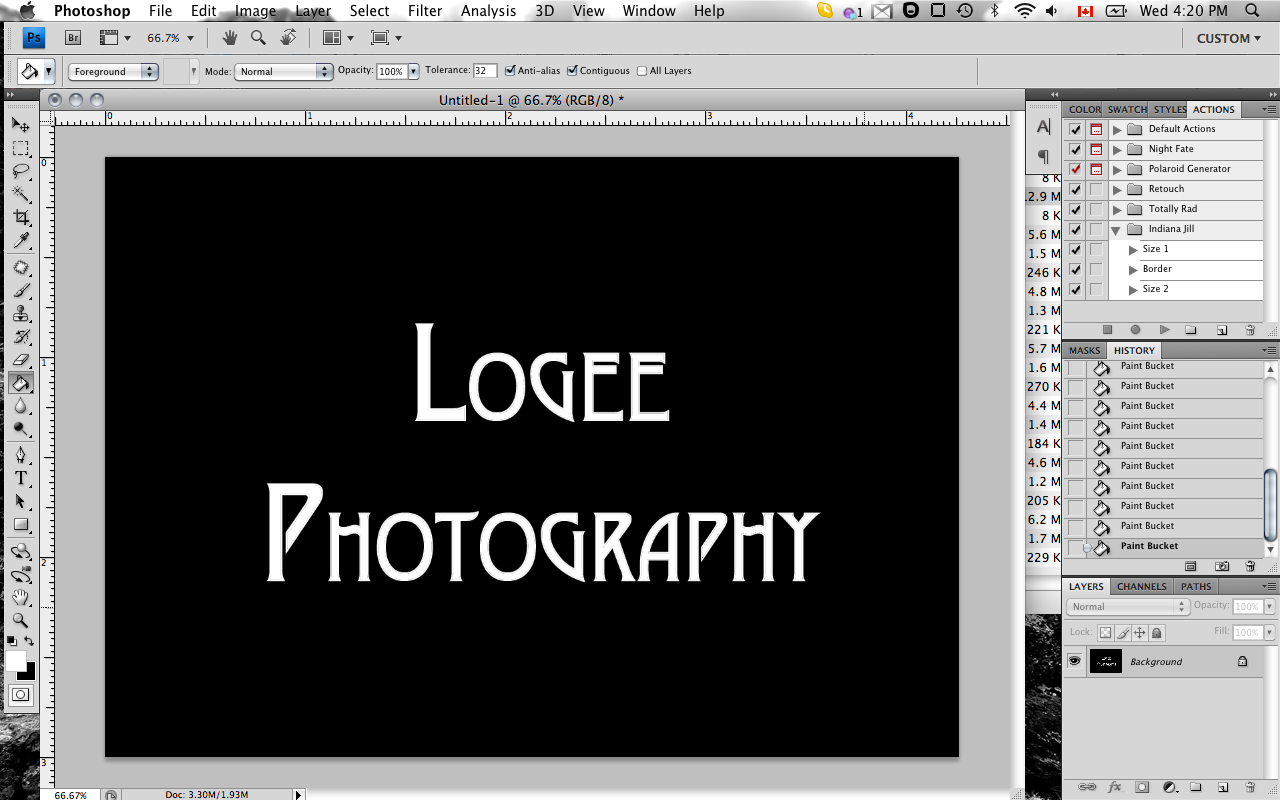Open the CUSTOM workspace switcher
The width and height of the screenshot is (1280, 800).
tap(1228, 38)
